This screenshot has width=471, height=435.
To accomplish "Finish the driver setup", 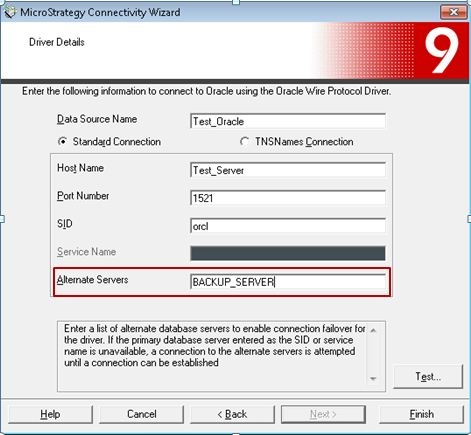I will (x=422, y=414).
